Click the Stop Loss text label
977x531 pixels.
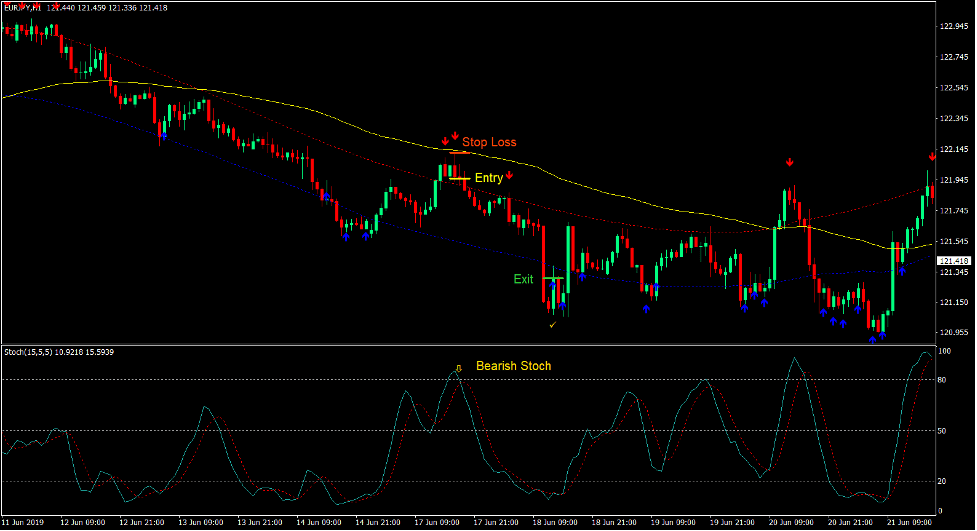[x=489, y=142]
